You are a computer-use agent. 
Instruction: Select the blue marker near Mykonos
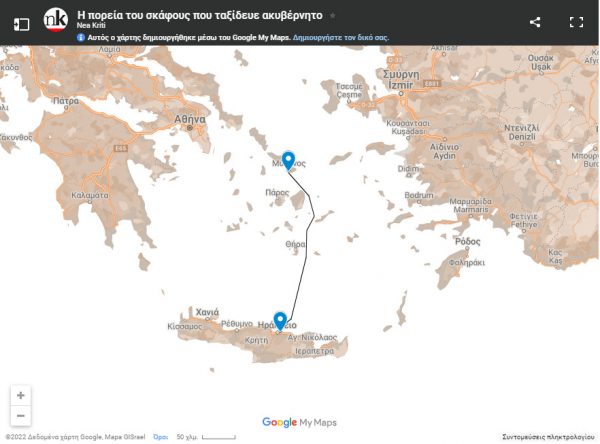coord(288,160)
